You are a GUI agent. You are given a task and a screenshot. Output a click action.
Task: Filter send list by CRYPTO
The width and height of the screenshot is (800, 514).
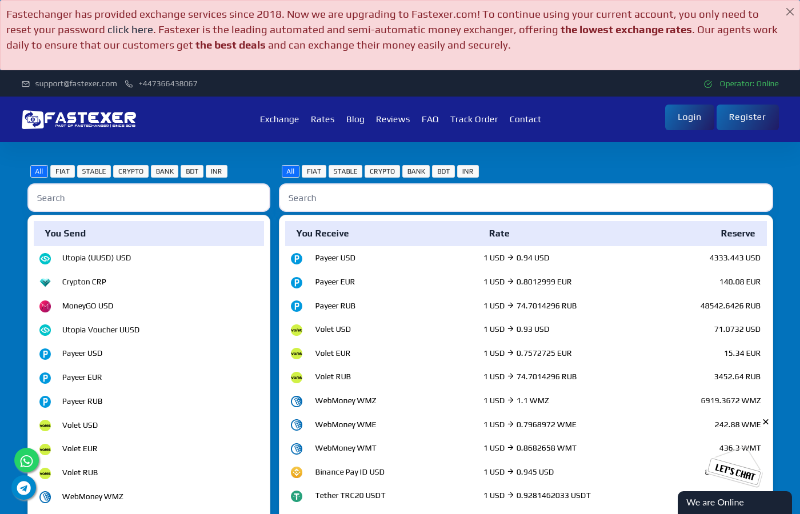pos(131,171)
